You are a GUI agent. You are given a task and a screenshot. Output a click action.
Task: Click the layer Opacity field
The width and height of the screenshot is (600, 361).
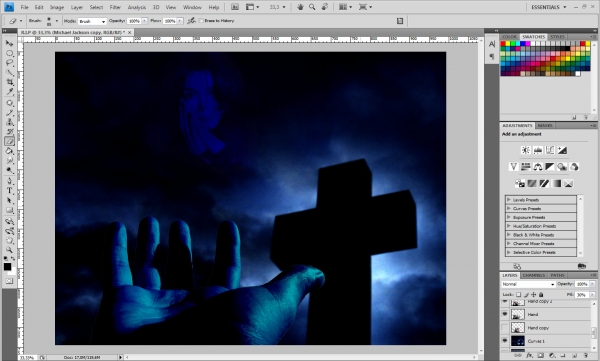tap(582, 284)
